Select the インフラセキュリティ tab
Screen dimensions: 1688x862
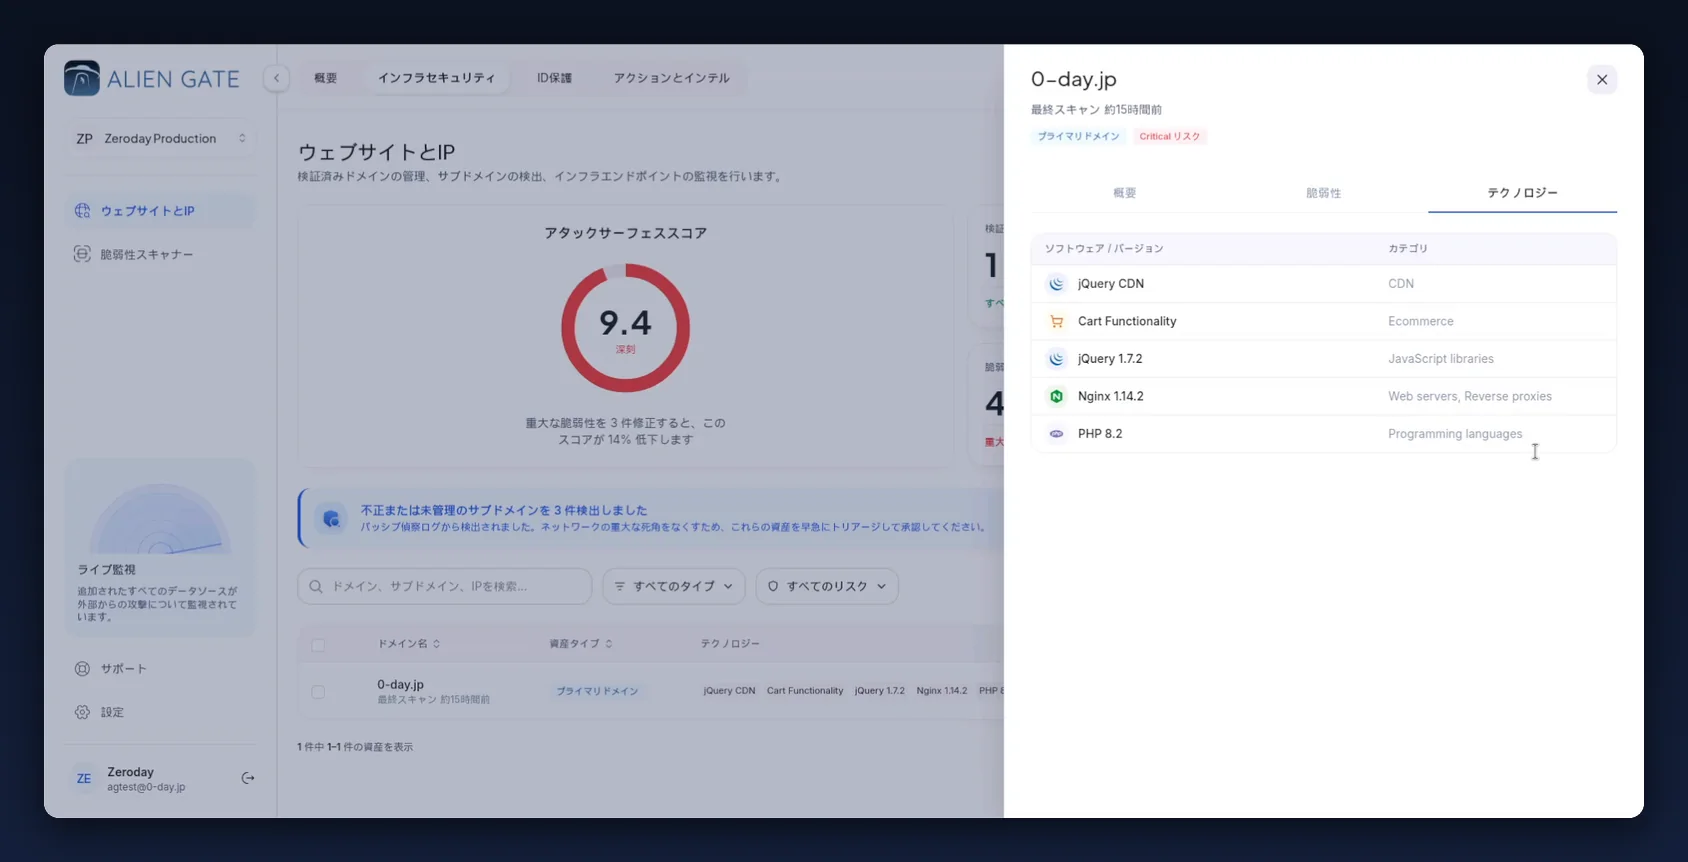tap(436, 78)
